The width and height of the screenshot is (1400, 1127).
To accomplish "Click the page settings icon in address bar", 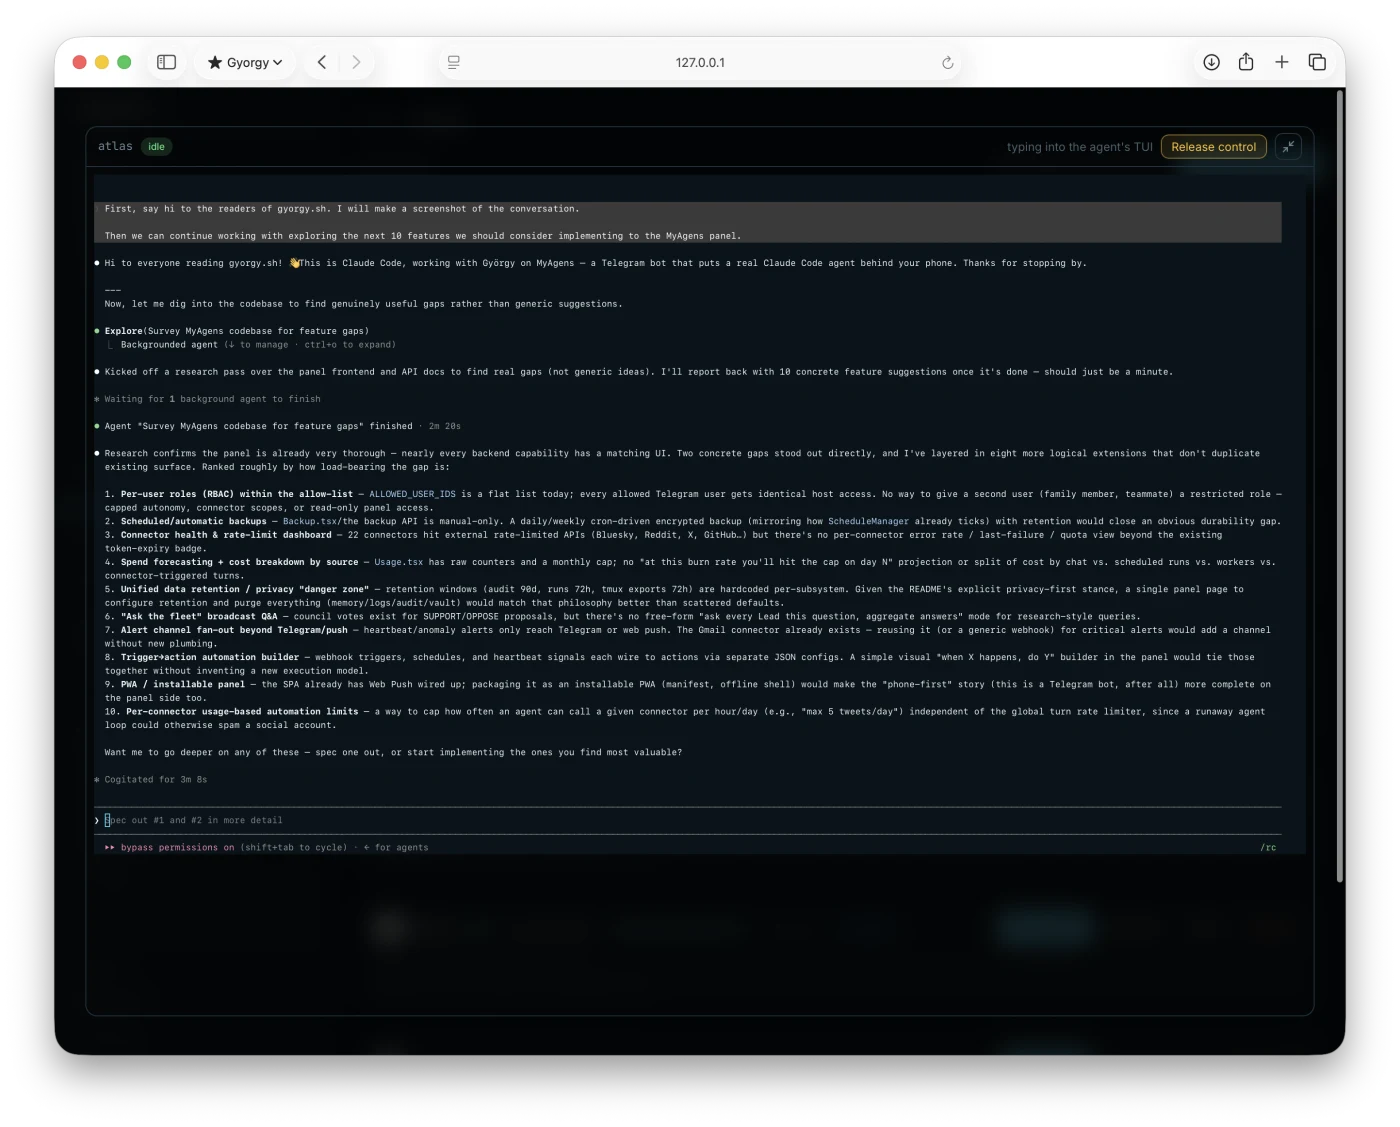I will [454, 62].
